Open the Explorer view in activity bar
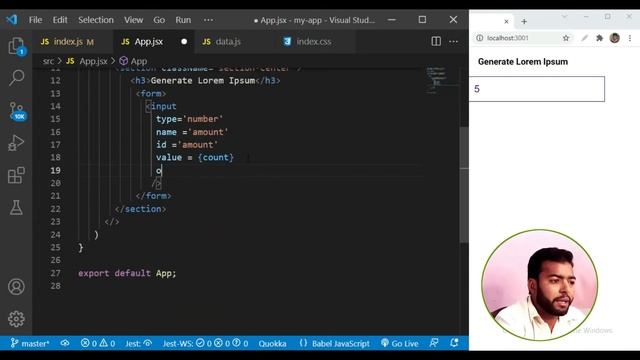640x360 pixels. pos(16,47)
